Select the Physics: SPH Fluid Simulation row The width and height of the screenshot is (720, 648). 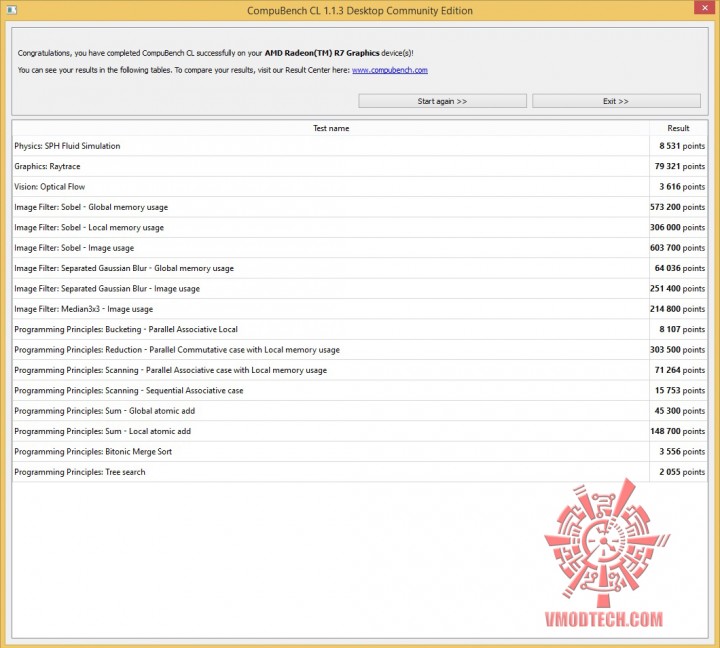360,146
